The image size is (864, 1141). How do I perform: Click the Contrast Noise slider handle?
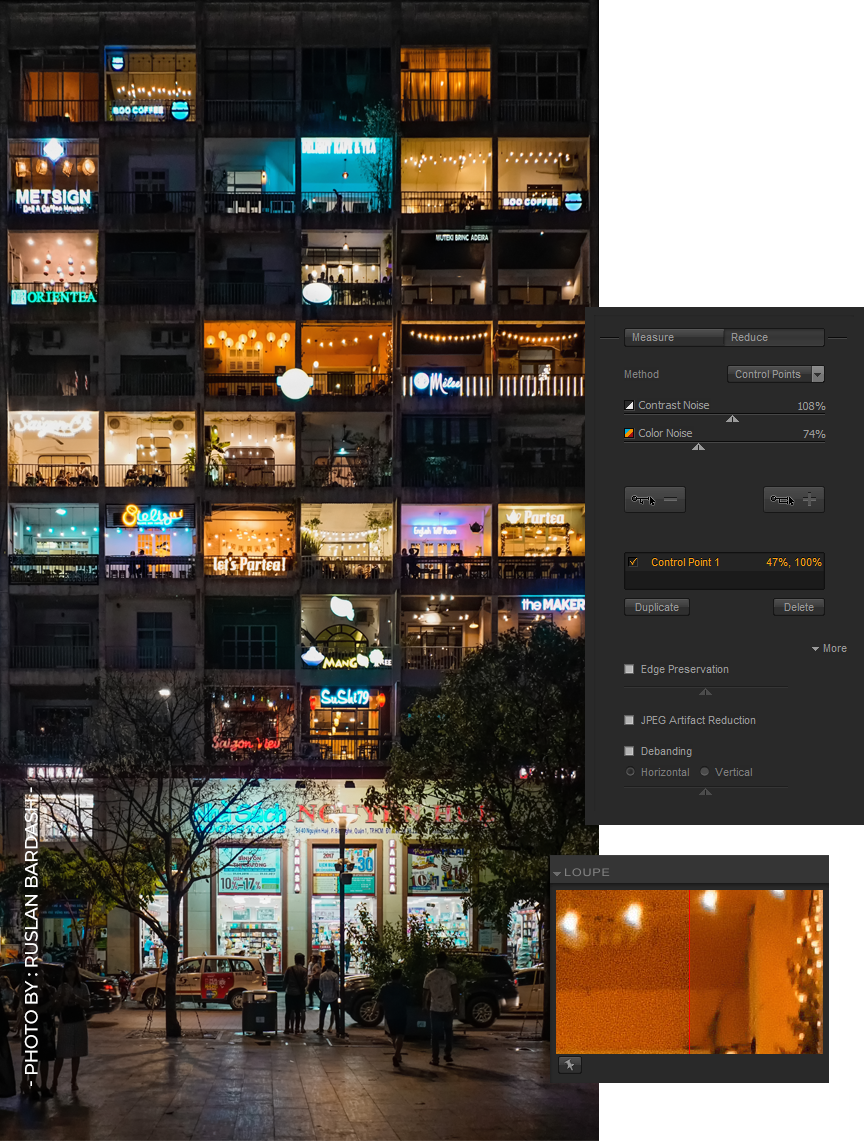[x=732, y=419]
